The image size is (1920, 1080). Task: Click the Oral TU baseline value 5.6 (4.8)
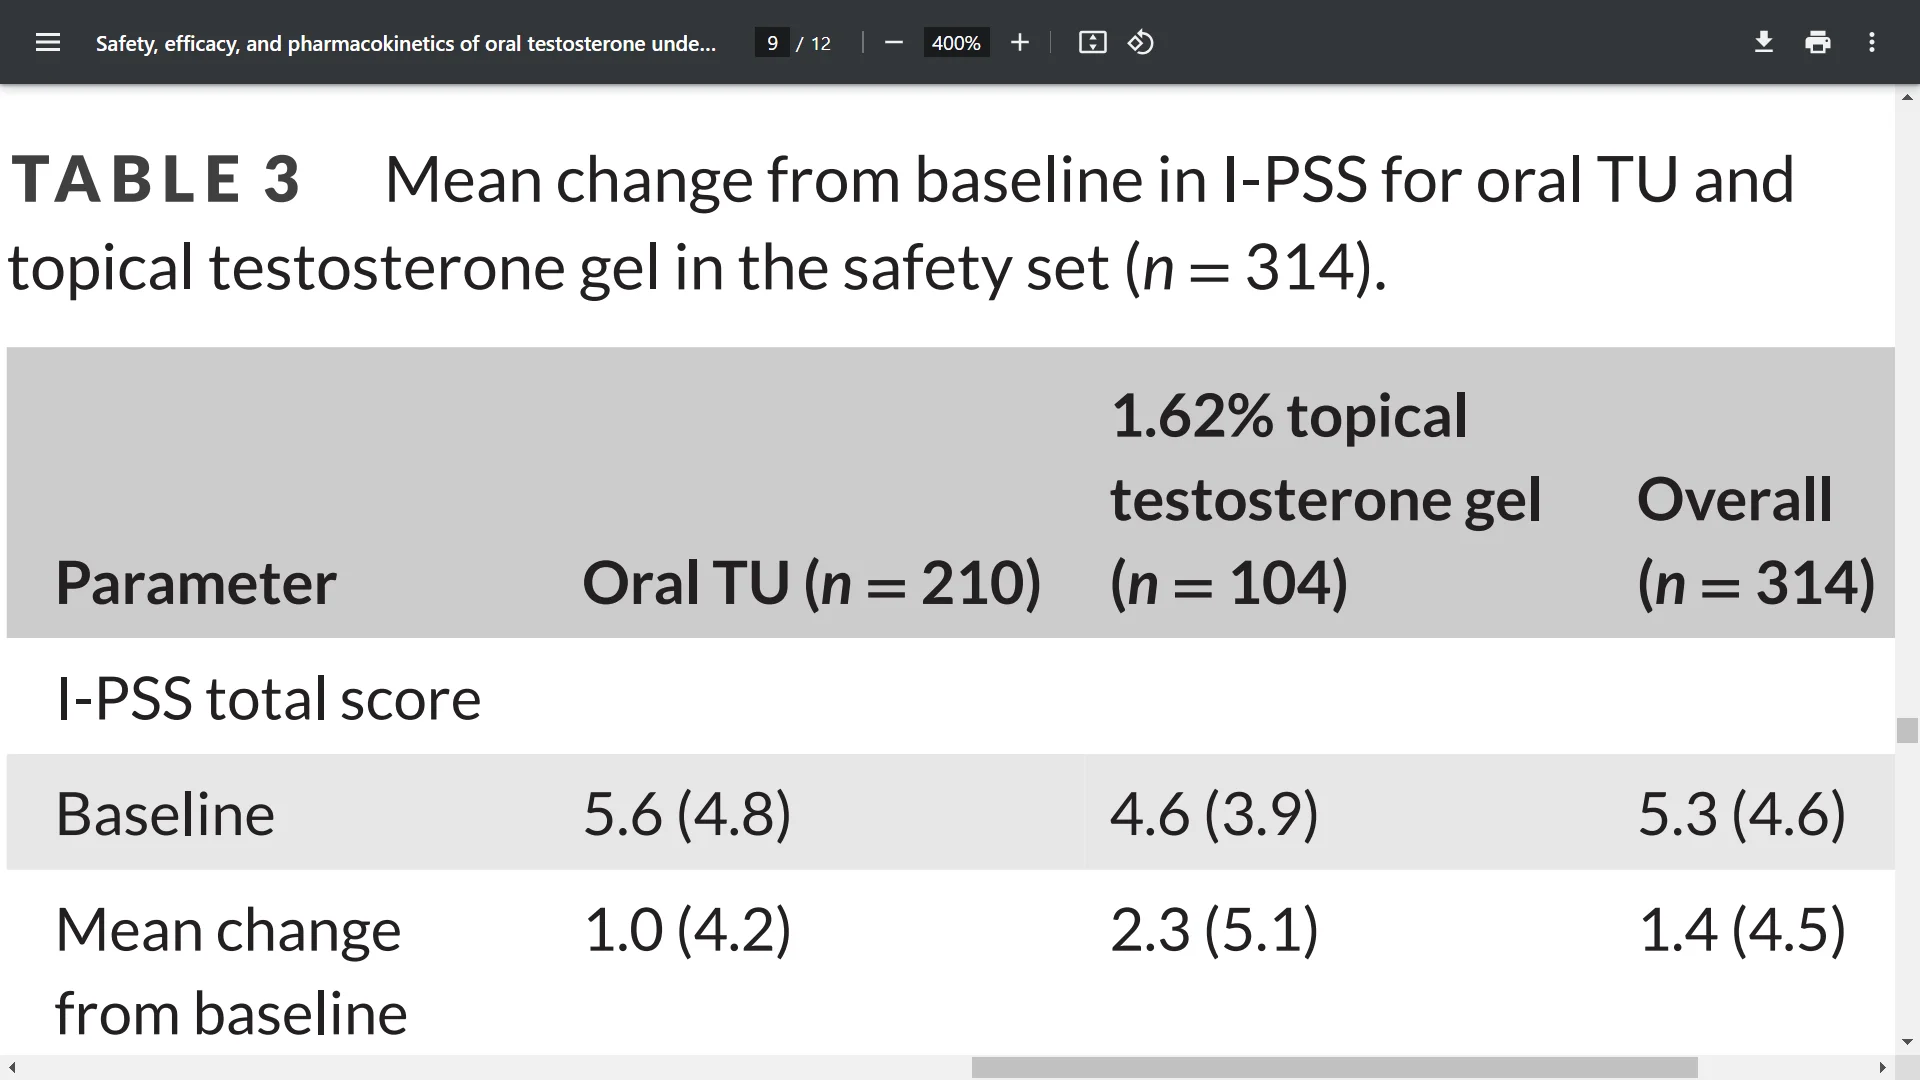coord(687,813)
